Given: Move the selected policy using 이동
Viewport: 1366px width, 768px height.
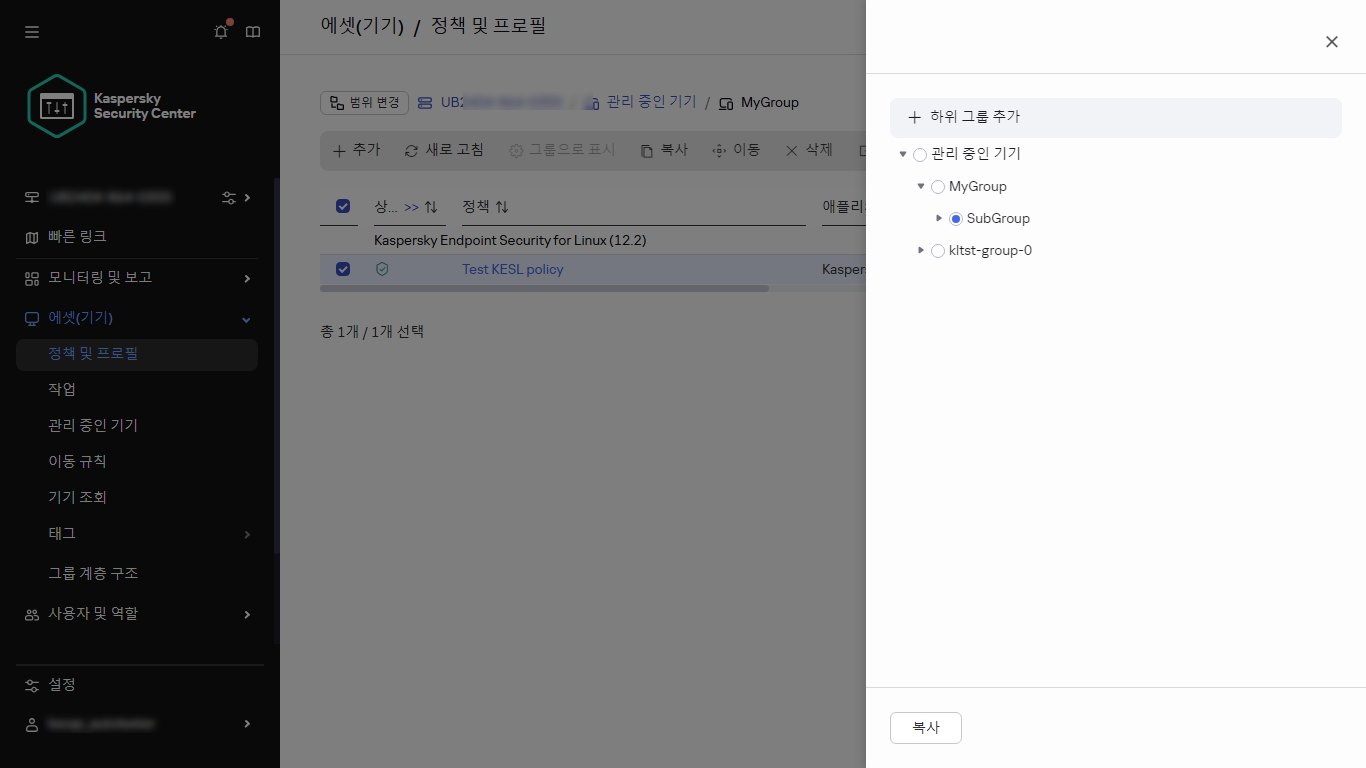Looking at the screenshot, I should click(x=736, y=149).
